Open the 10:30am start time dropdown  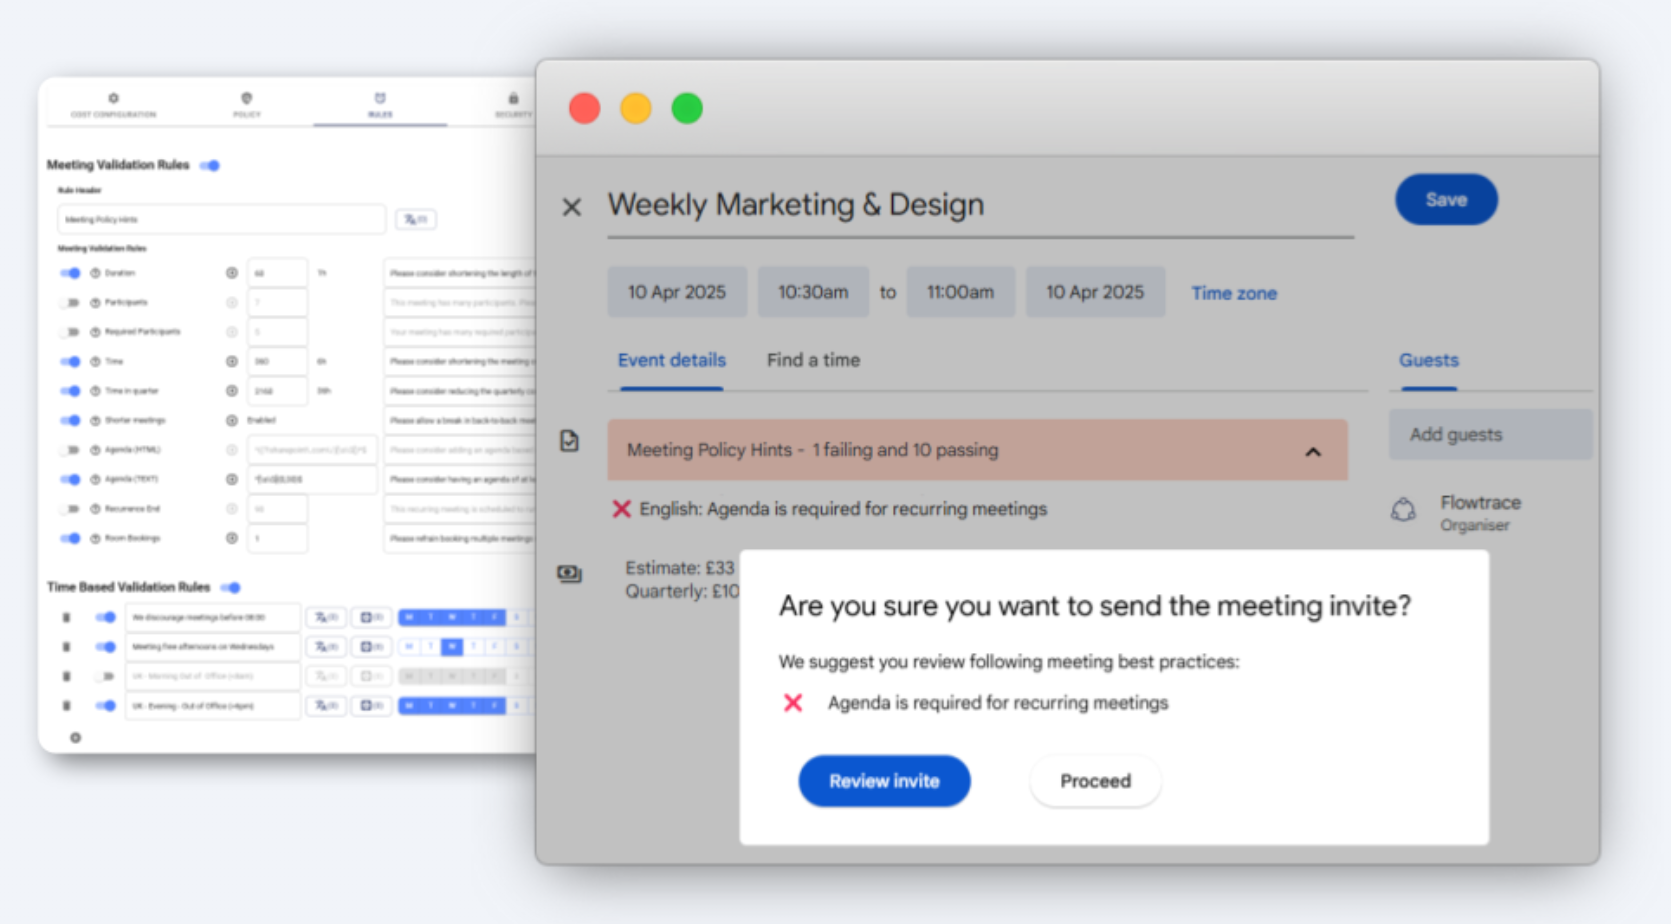pyautogui.click(x=813, y=292)
